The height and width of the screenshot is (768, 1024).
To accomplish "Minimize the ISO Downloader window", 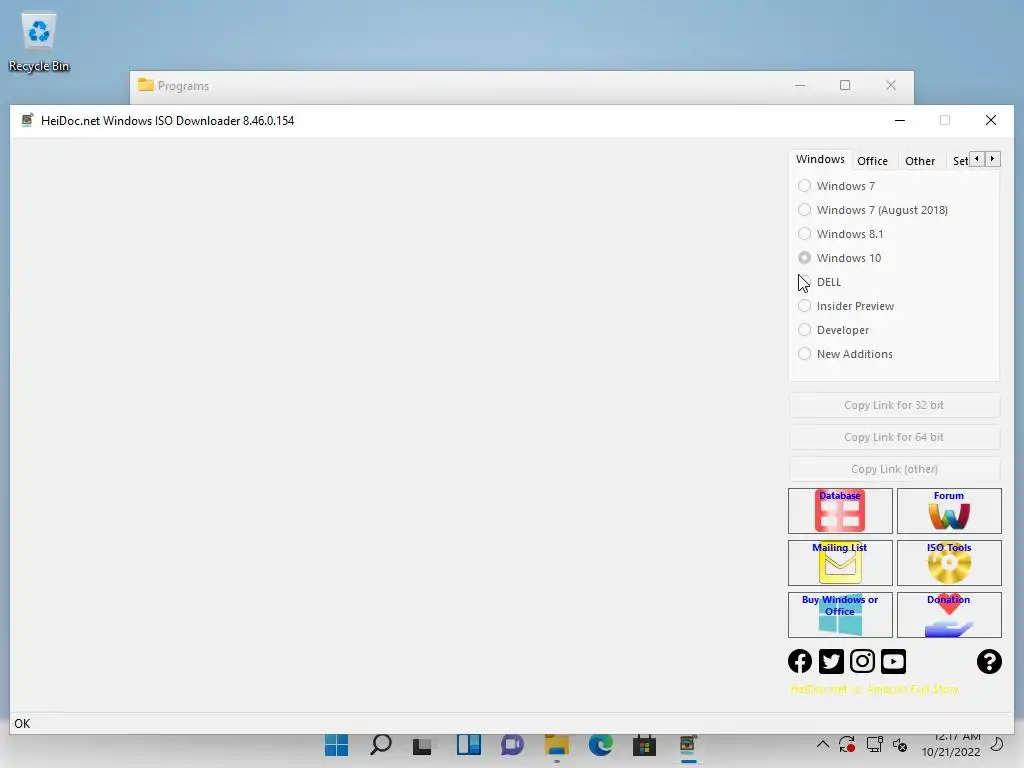I will (899, 120).
